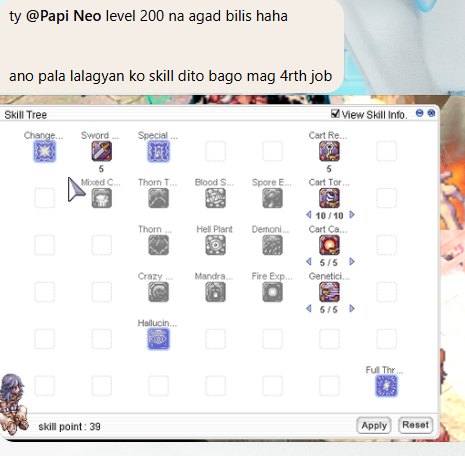Minimize the Skill Tree window
This screenshot has width=465, height=456.
click(419, 113)
